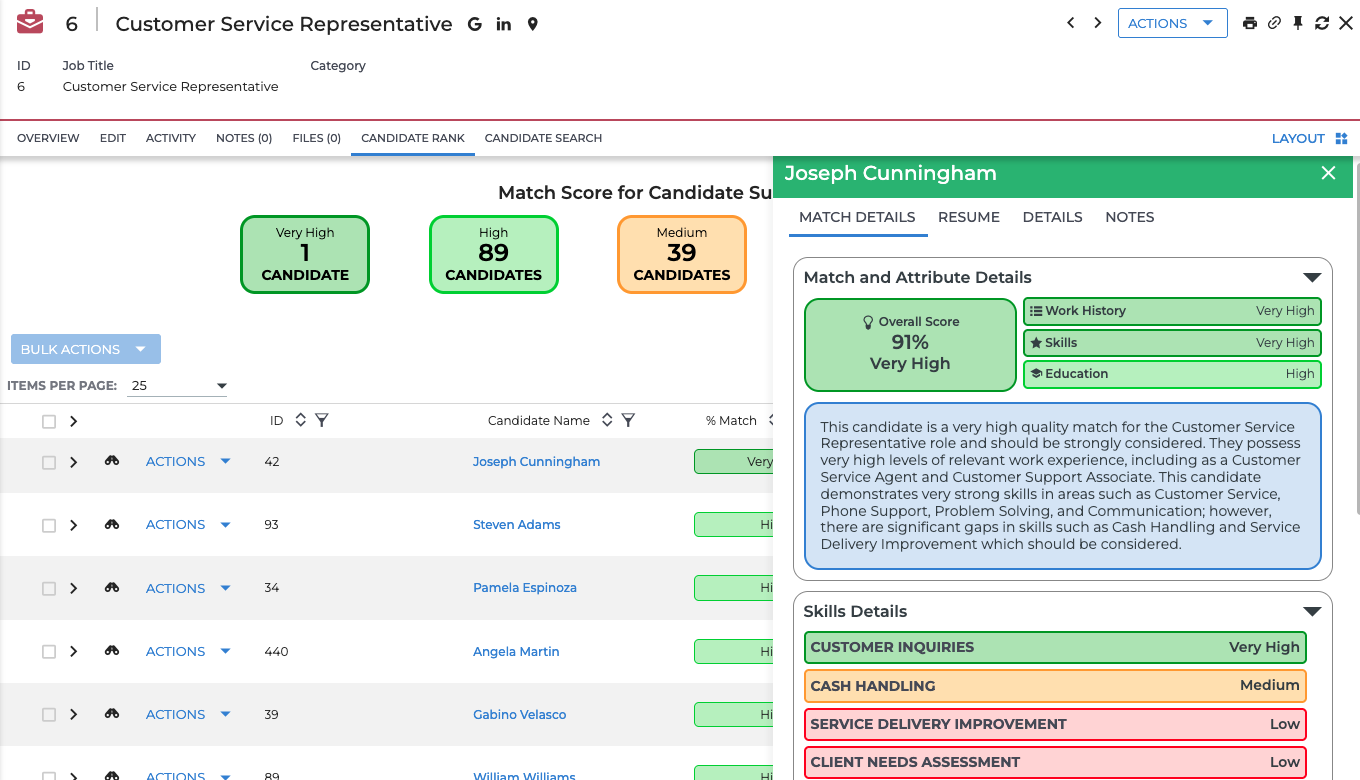Open RESUME tab in candidate panel
Image resolution: width=1360 pixels, height=780 pixels.
coord(969,217)
